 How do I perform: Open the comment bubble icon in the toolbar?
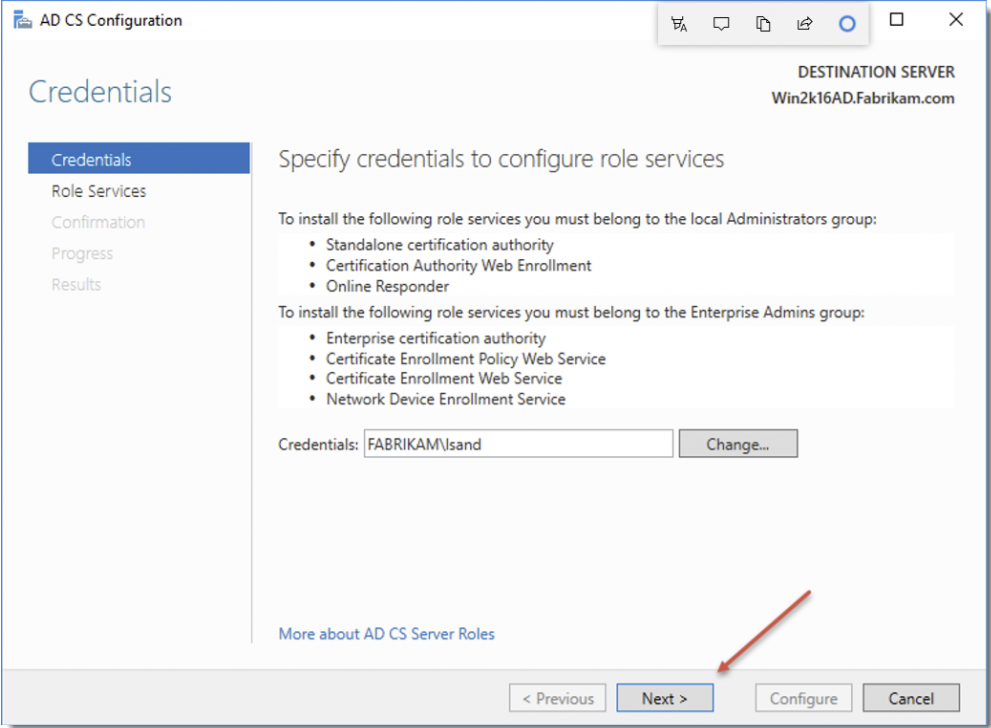[720, 24]
